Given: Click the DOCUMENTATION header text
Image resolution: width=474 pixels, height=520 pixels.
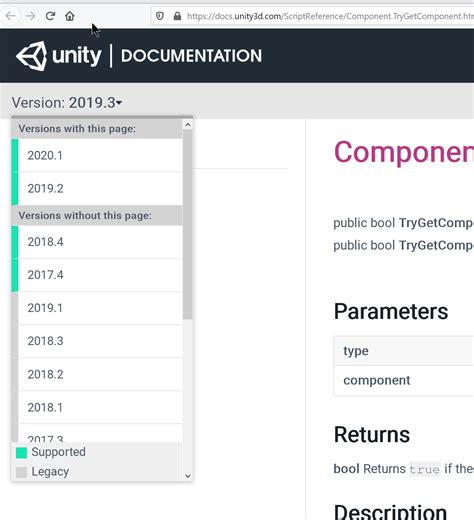Looking at the screenshot, I should coord(191,56).
